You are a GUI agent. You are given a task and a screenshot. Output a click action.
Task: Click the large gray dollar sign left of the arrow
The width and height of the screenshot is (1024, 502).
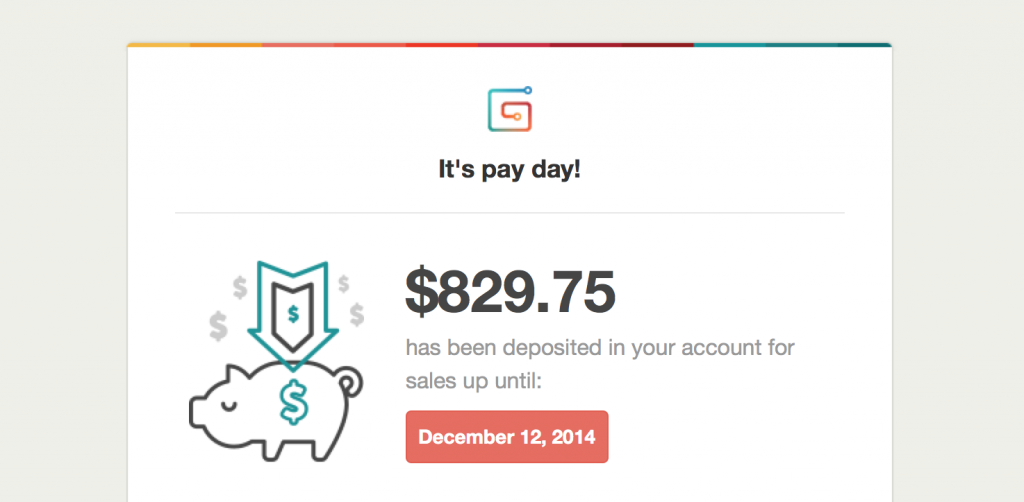click(218, 326)
